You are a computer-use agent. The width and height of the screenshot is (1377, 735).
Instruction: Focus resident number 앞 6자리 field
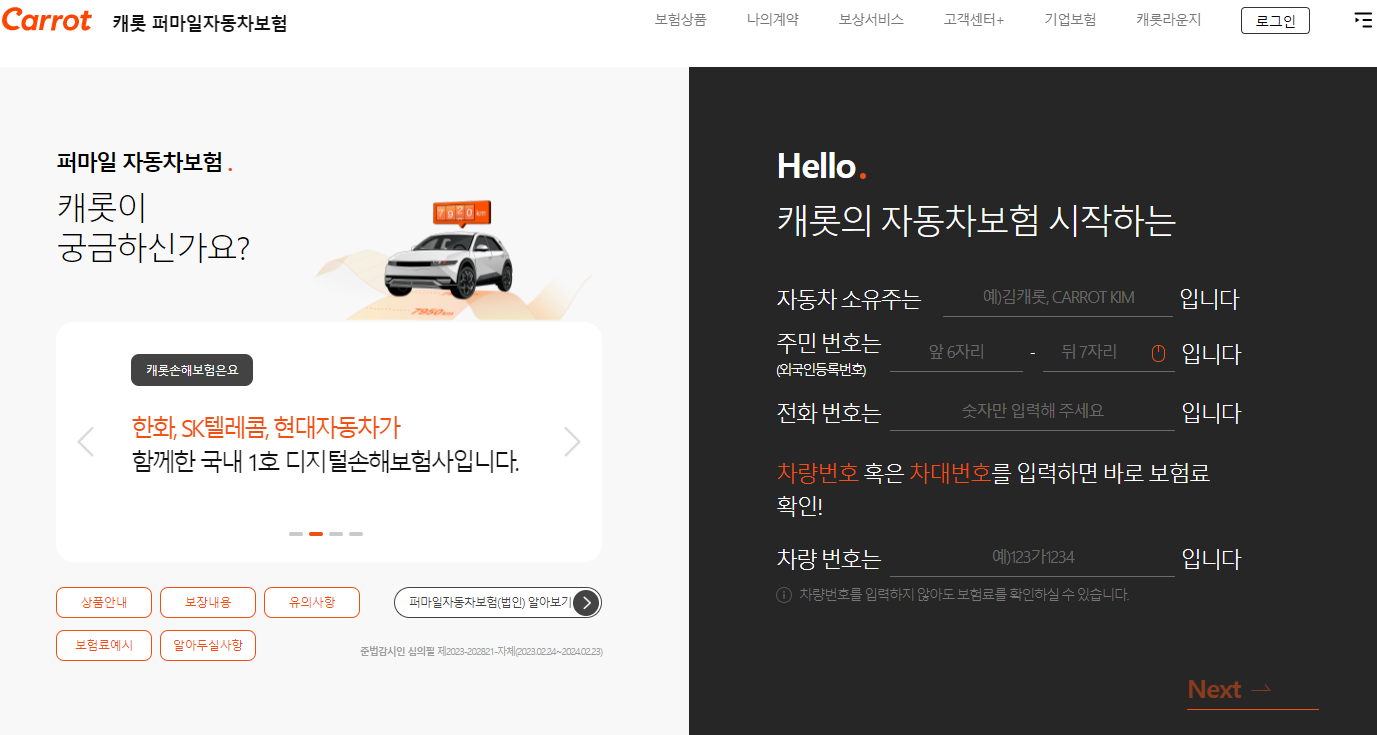[x=956, y=353]
